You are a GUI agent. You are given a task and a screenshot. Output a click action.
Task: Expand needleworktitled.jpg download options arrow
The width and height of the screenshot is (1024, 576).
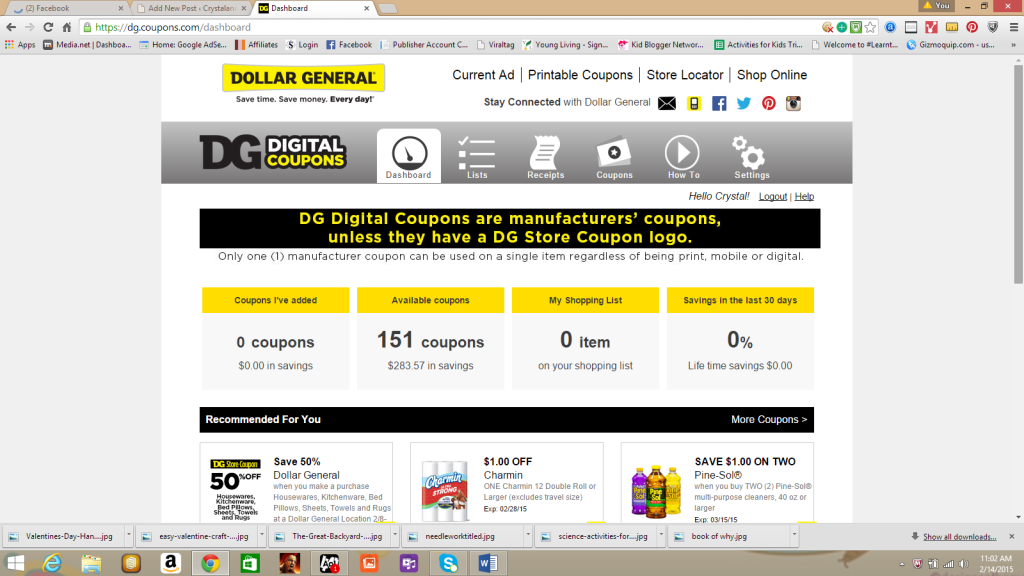[528, 536]
